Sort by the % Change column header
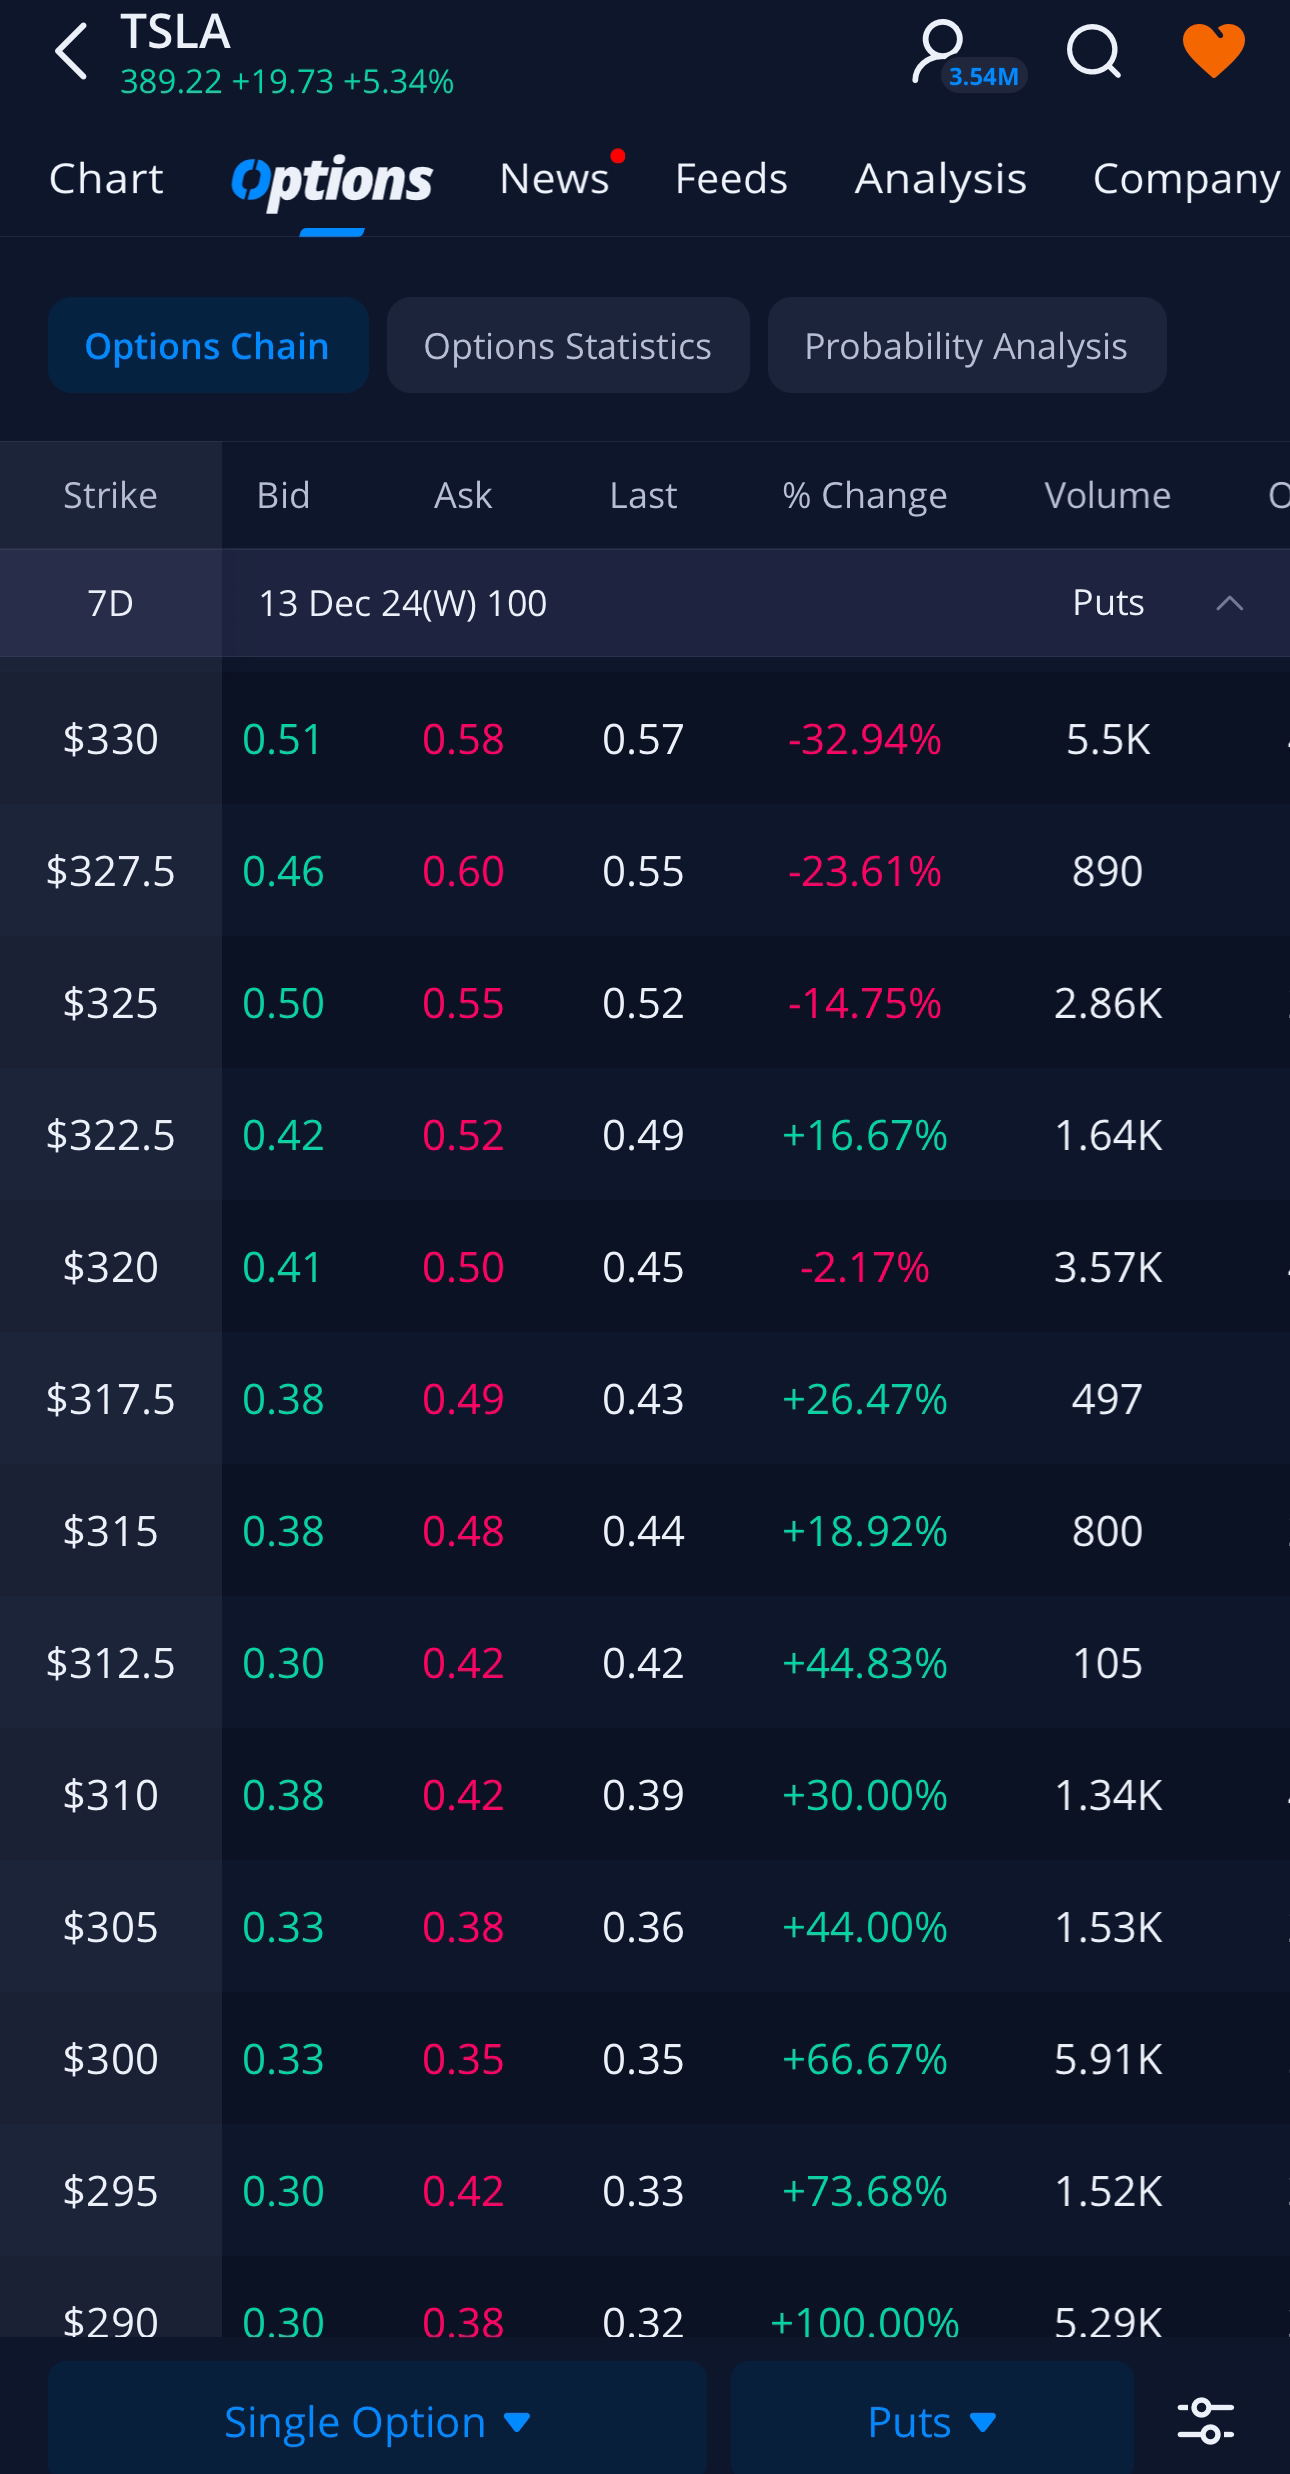 pos(864,496)
